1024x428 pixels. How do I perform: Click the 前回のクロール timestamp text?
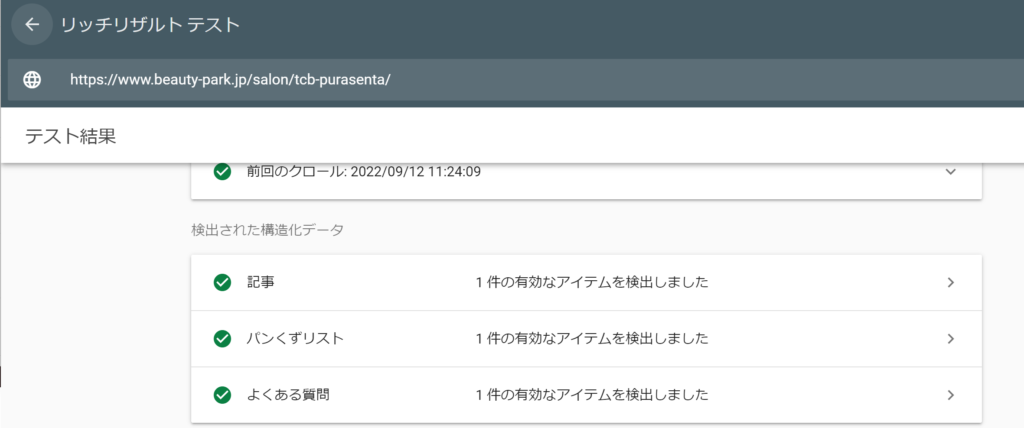pos(364,172)
